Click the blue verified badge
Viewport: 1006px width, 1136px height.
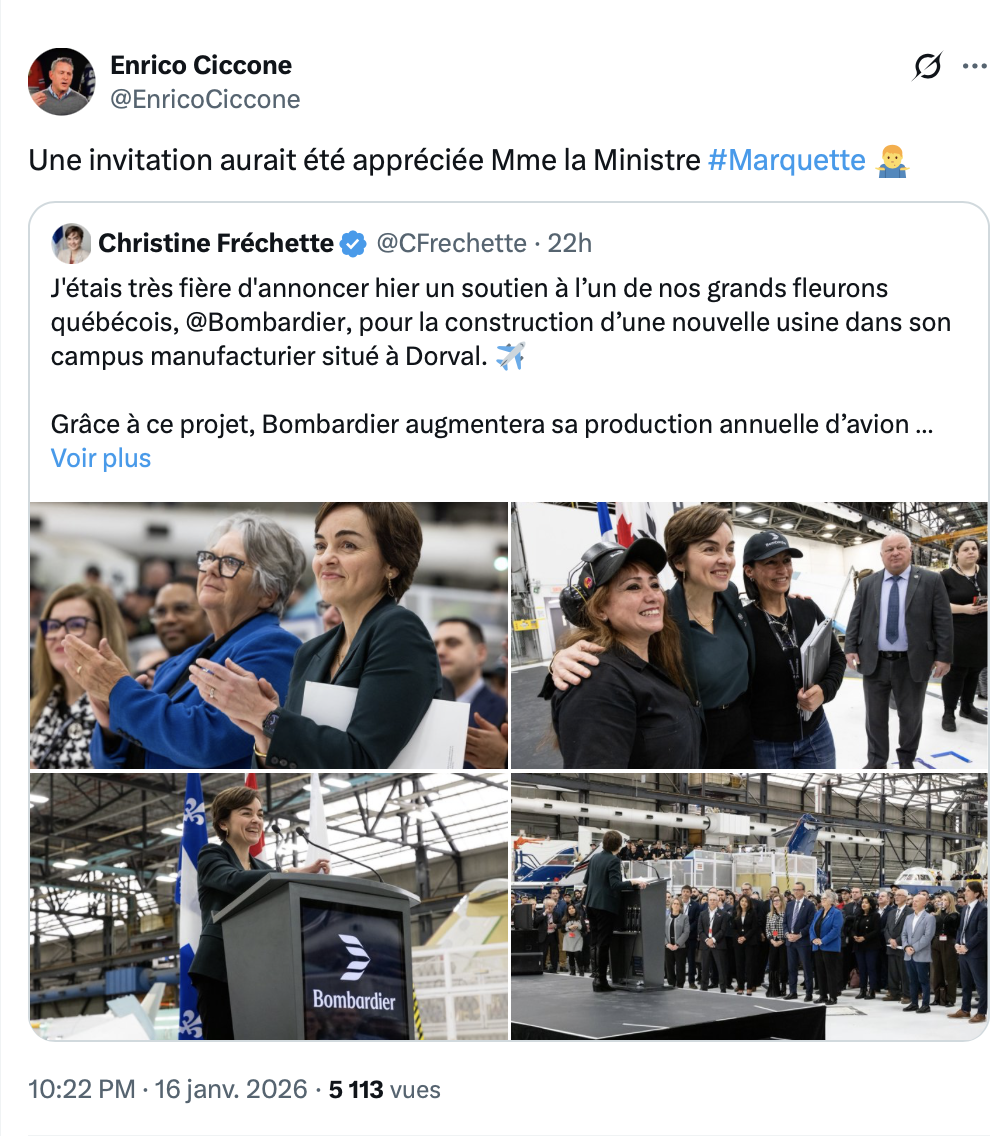(353, 243)
